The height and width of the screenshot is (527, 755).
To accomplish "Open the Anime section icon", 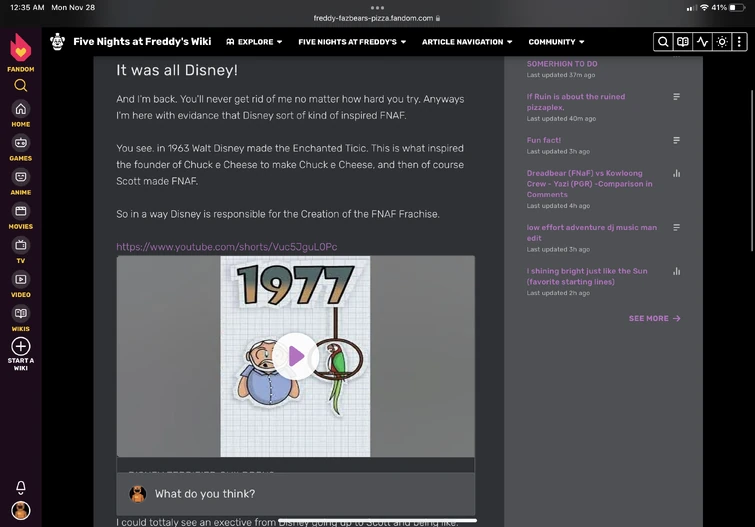I will pos(21,177).
